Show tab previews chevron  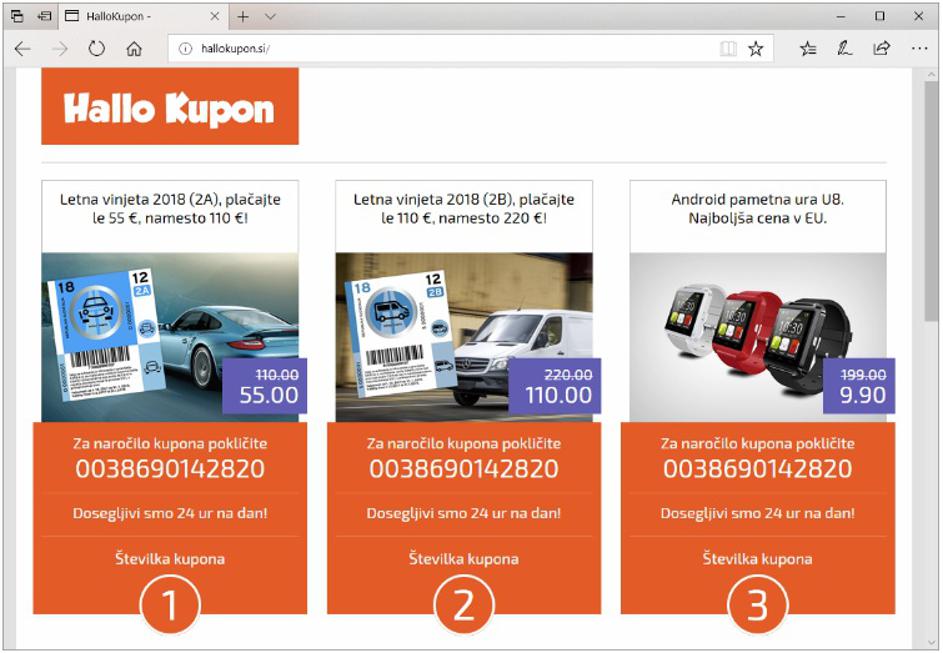[270, 17]
